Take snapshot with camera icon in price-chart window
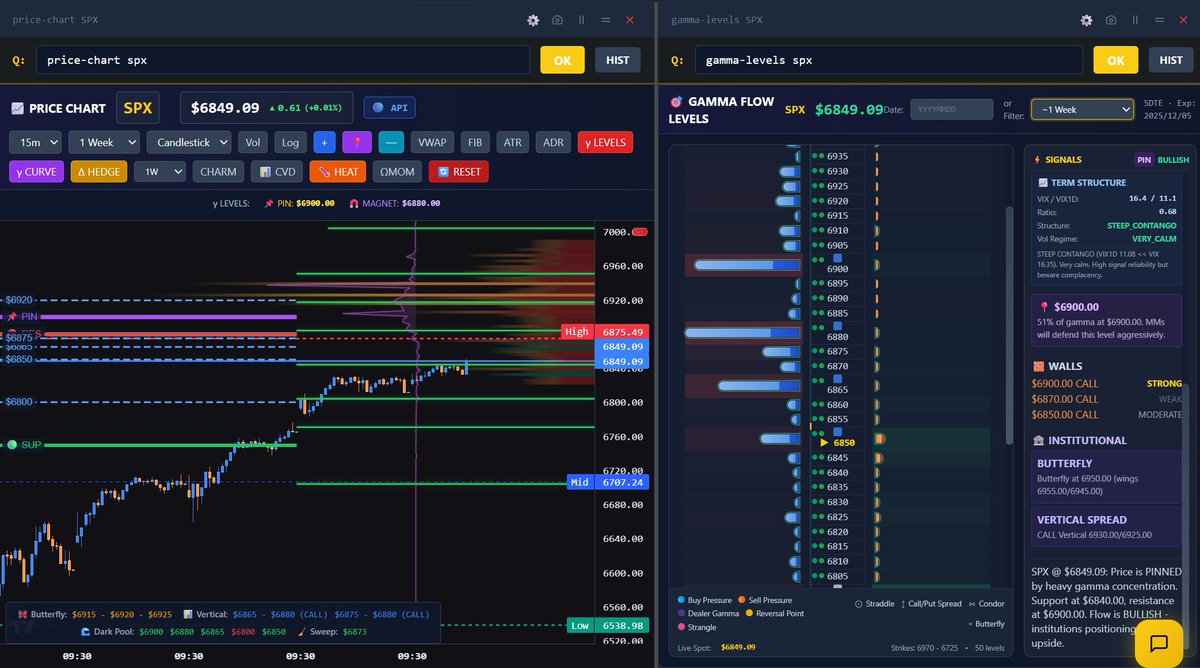 pos(557,20)
